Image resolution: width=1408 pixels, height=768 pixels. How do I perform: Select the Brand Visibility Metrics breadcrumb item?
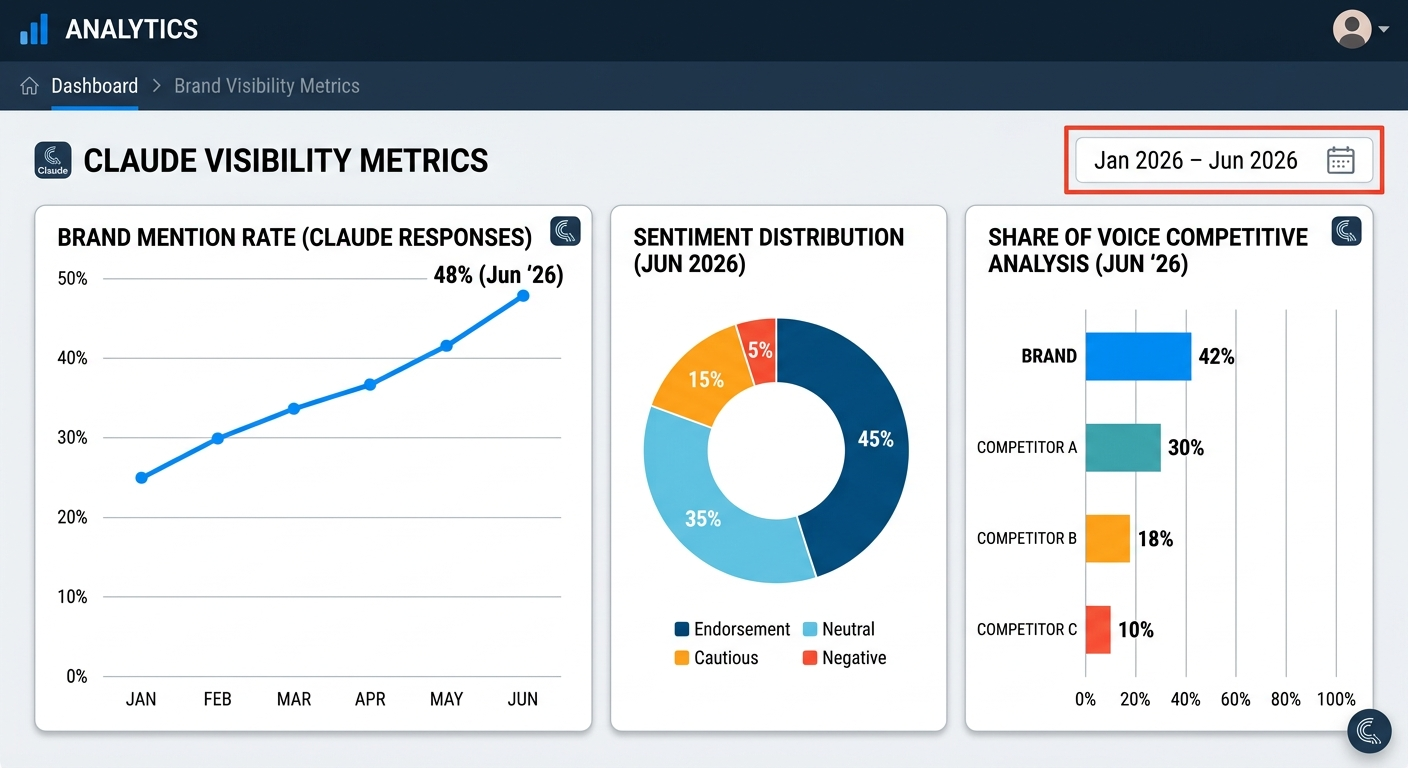click(x=266, y=86)
